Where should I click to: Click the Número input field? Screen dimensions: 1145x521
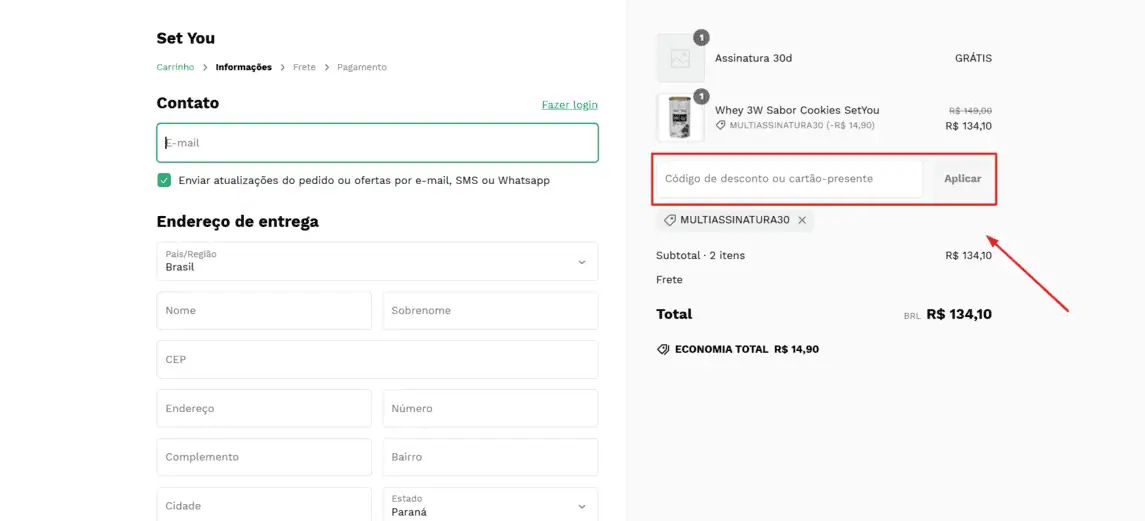tap(491, 408)
